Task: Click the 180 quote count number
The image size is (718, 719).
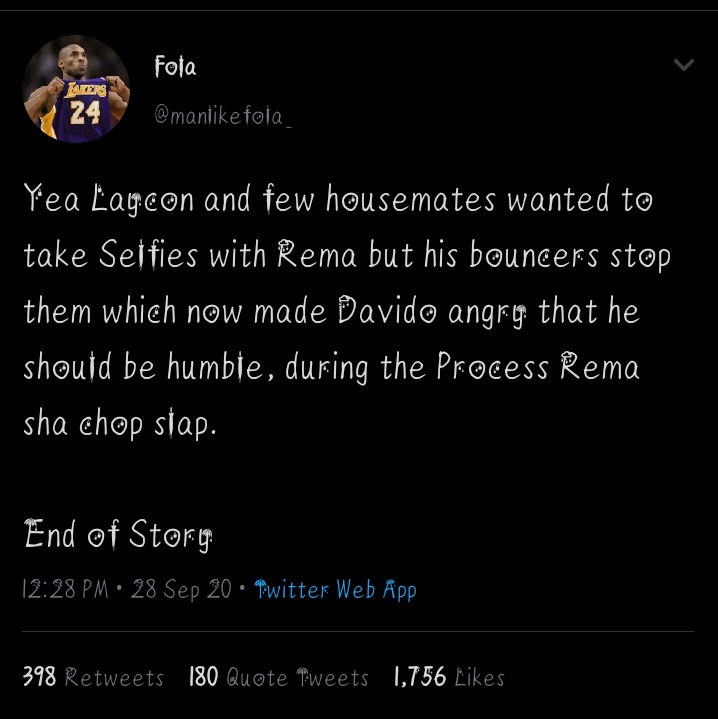Action: 204,677
